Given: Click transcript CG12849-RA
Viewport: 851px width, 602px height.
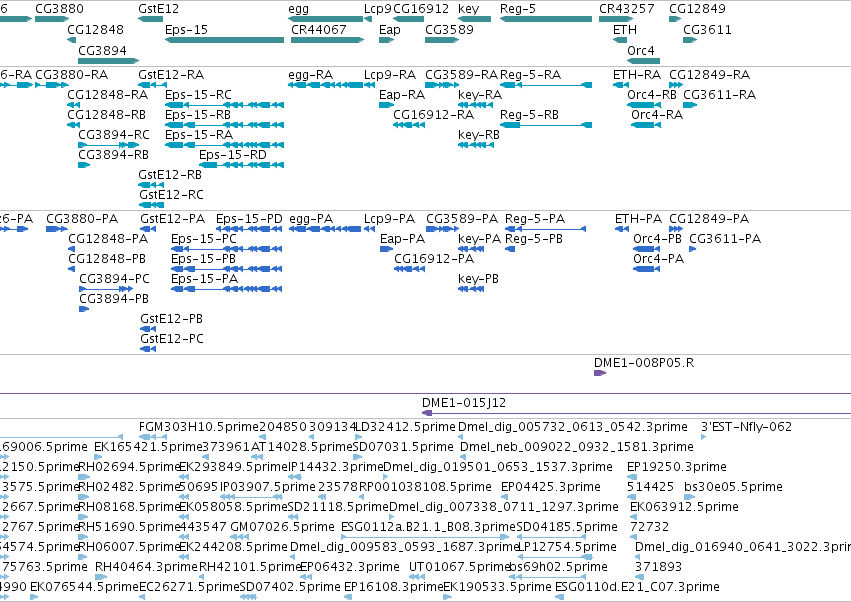Looking at the screenshot, I should pyautogui.click(x=709, y=74).
